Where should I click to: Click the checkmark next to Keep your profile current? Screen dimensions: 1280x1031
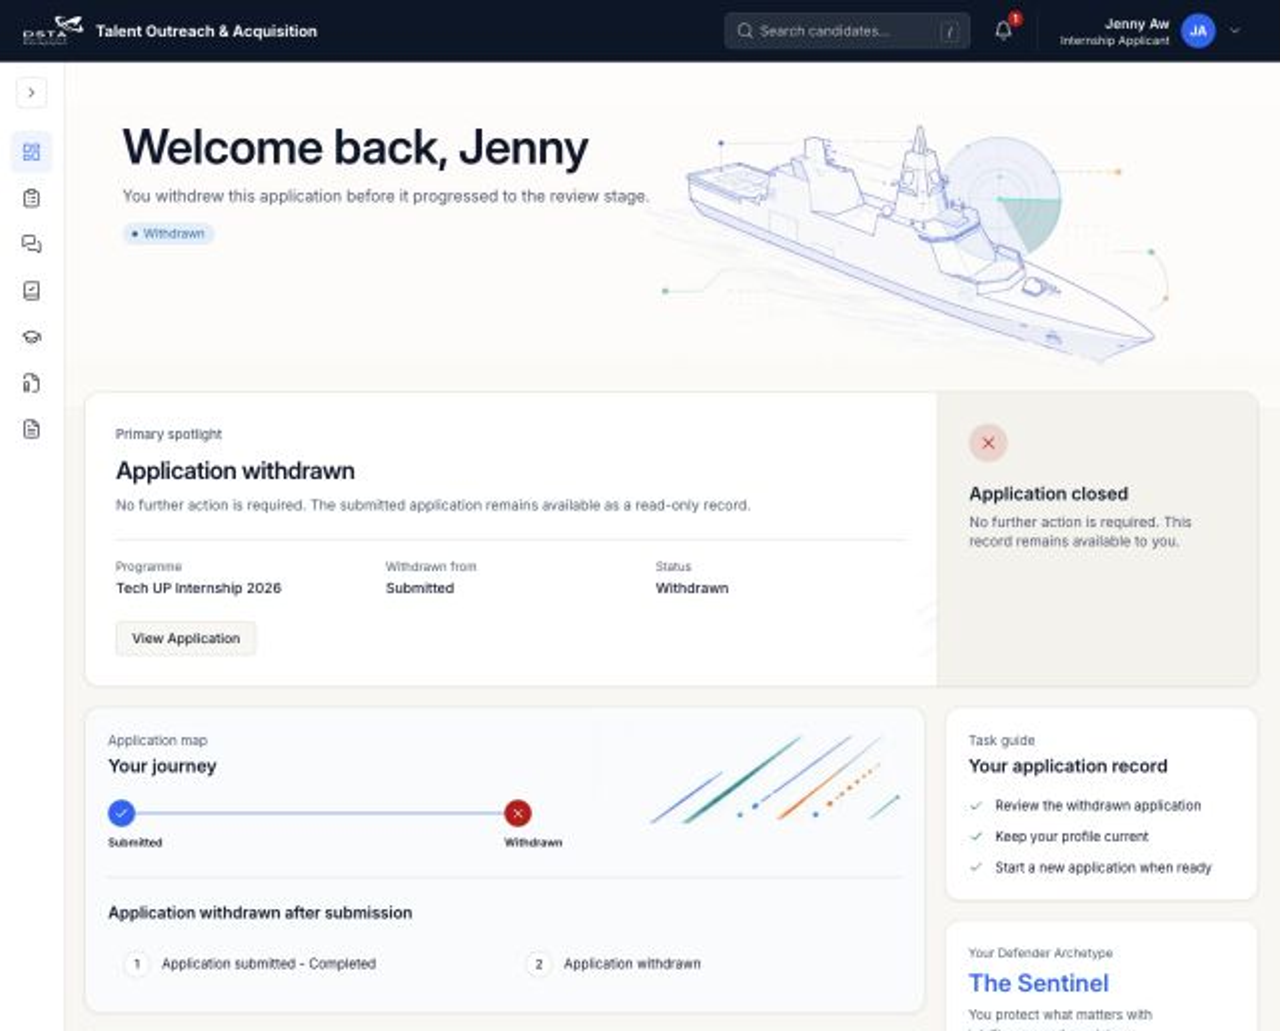(976, 837)
